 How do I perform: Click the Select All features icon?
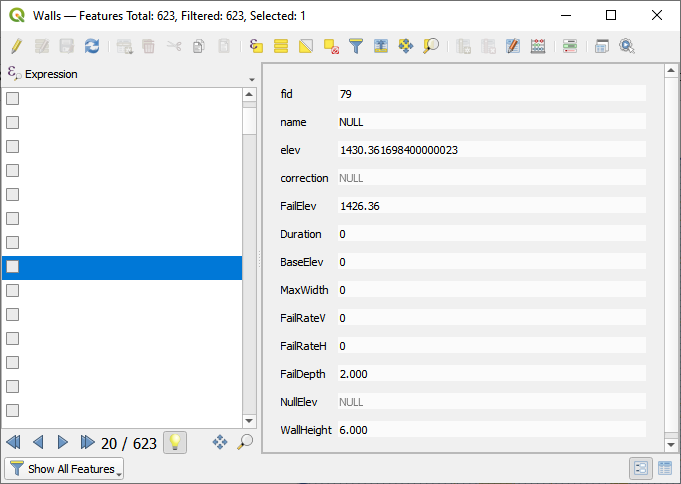point(281,46)
